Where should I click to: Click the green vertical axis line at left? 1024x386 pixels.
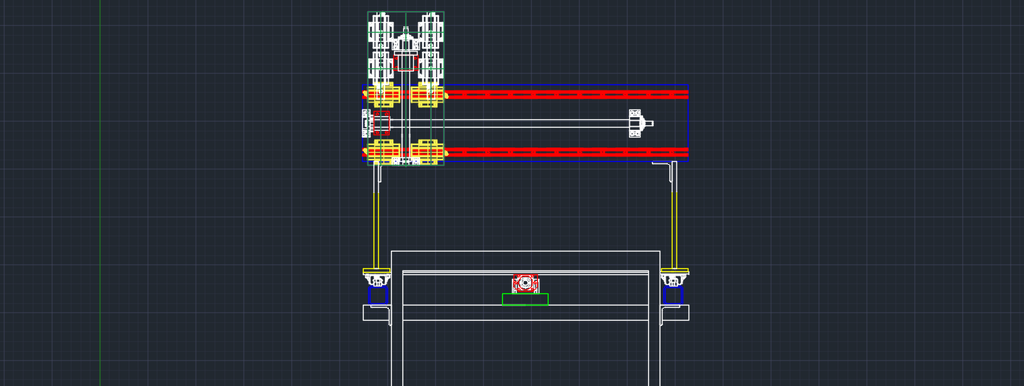tap(100, 193)
